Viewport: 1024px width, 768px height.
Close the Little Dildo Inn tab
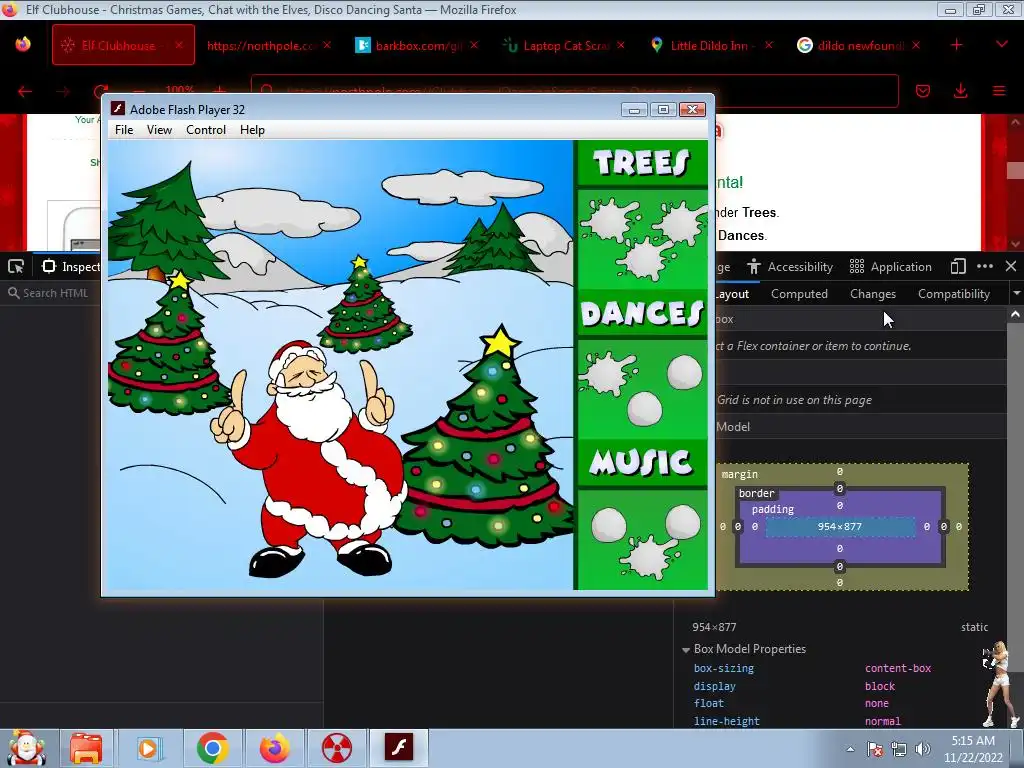pyautogui.click(x=769, y=45)
